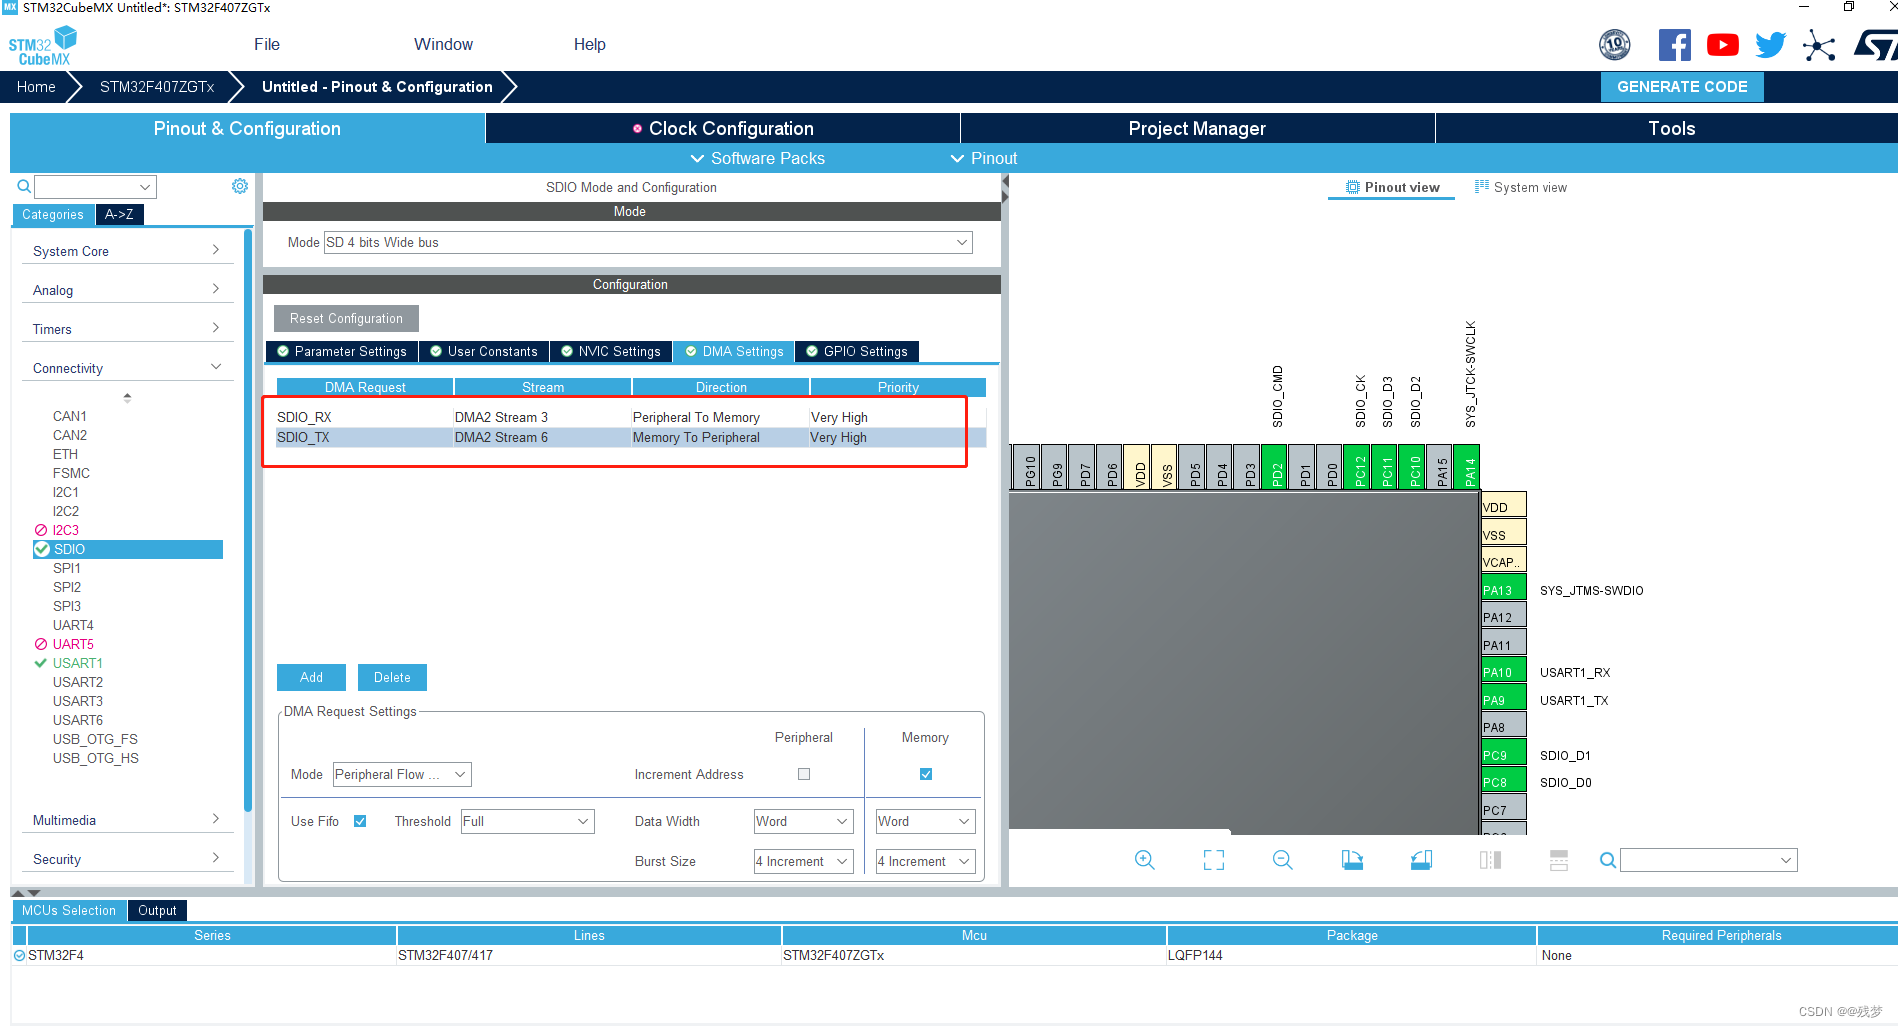Toggle the Use Fifo checkbox

pyautogui.click(x=360, y=821)
